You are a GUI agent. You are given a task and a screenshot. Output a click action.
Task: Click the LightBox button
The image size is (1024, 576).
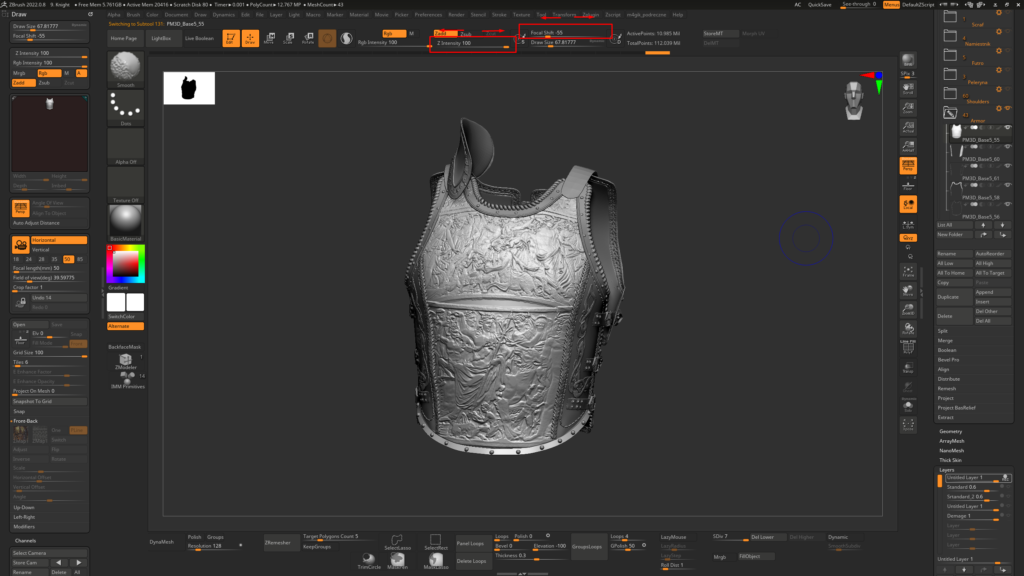pyautogui.click(x=160, y=38)
